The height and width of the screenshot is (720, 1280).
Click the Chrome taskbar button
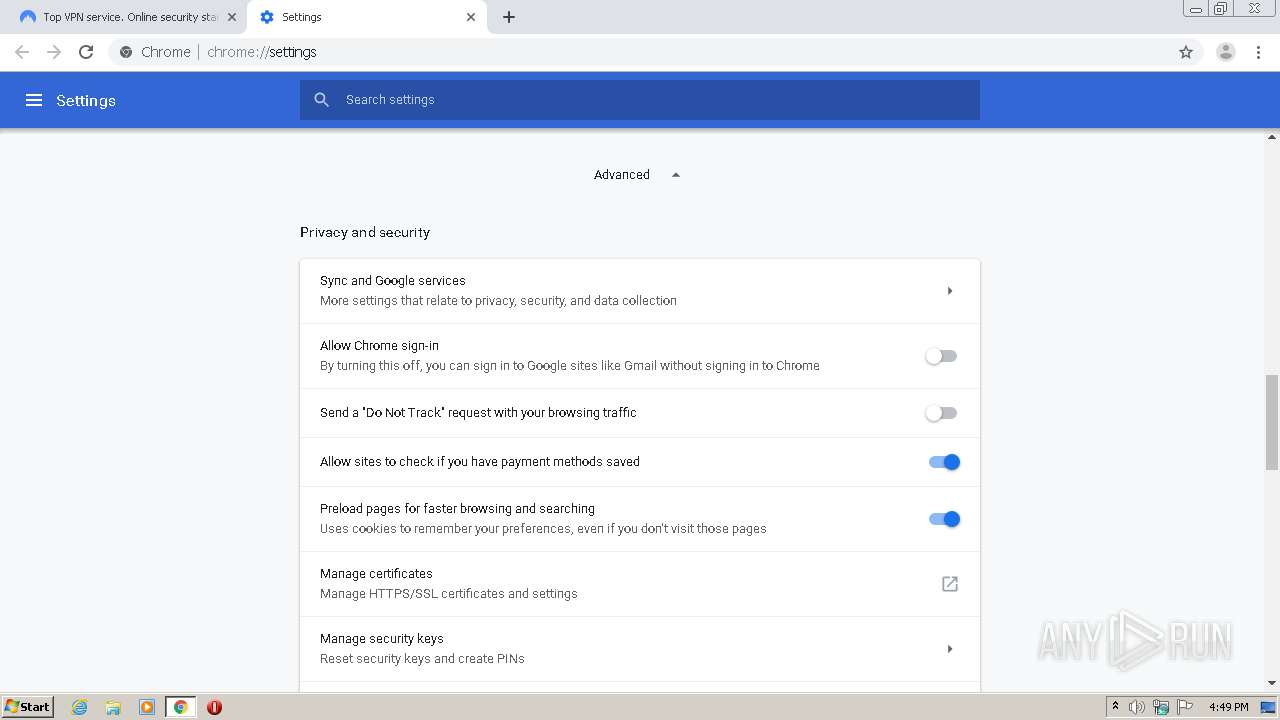click(181, 707)
